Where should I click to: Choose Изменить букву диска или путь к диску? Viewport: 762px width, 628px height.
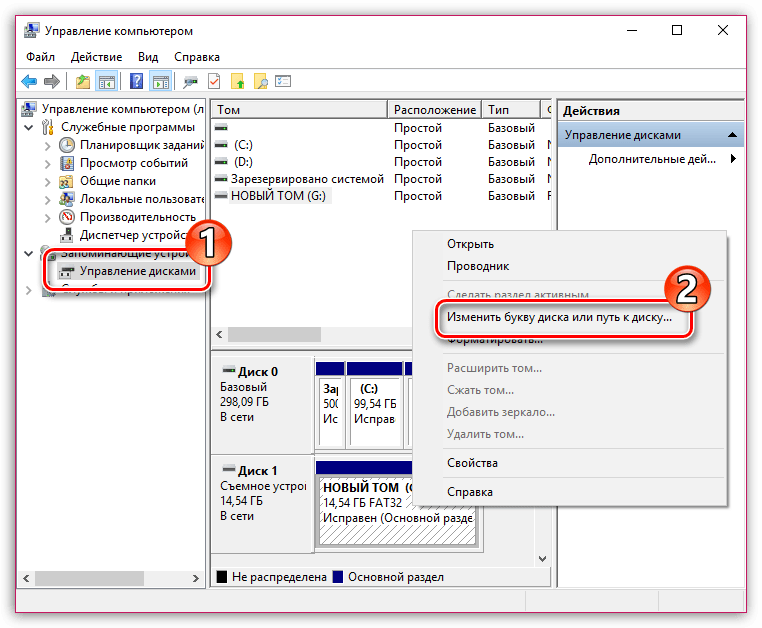pos(559,317)
